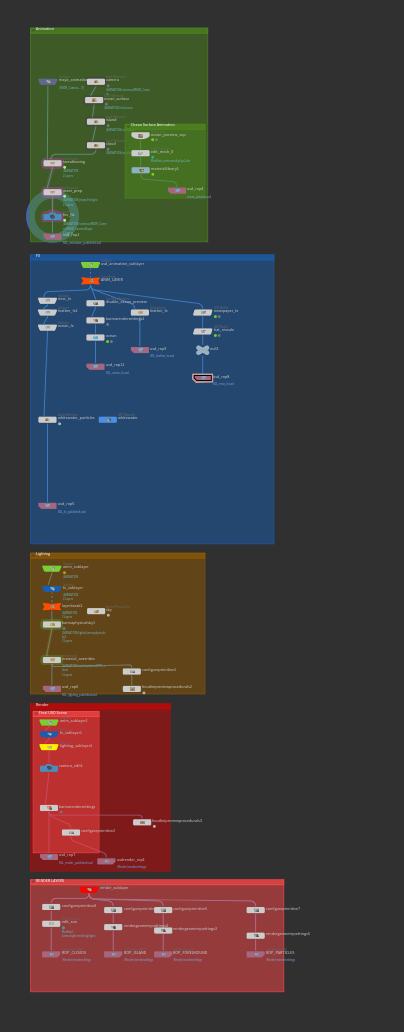This screenshot has height=1032, width=404.
Task: Click the ocean_fx node label
Action: pyautogui.click(x=66, y=325)
